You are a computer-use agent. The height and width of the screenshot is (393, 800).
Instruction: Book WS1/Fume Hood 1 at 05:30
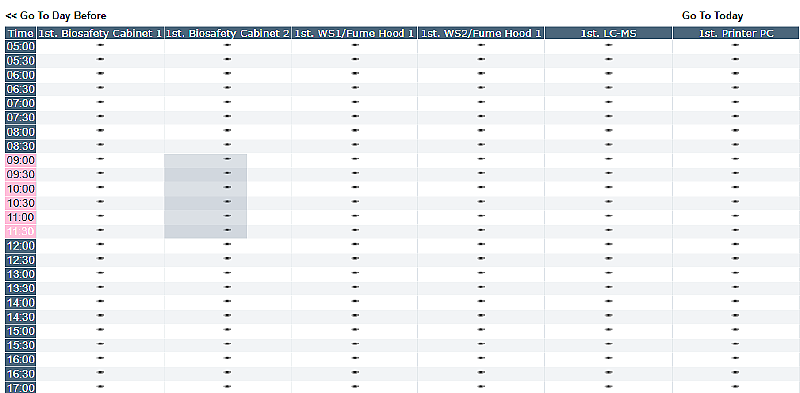coord(355,59)
